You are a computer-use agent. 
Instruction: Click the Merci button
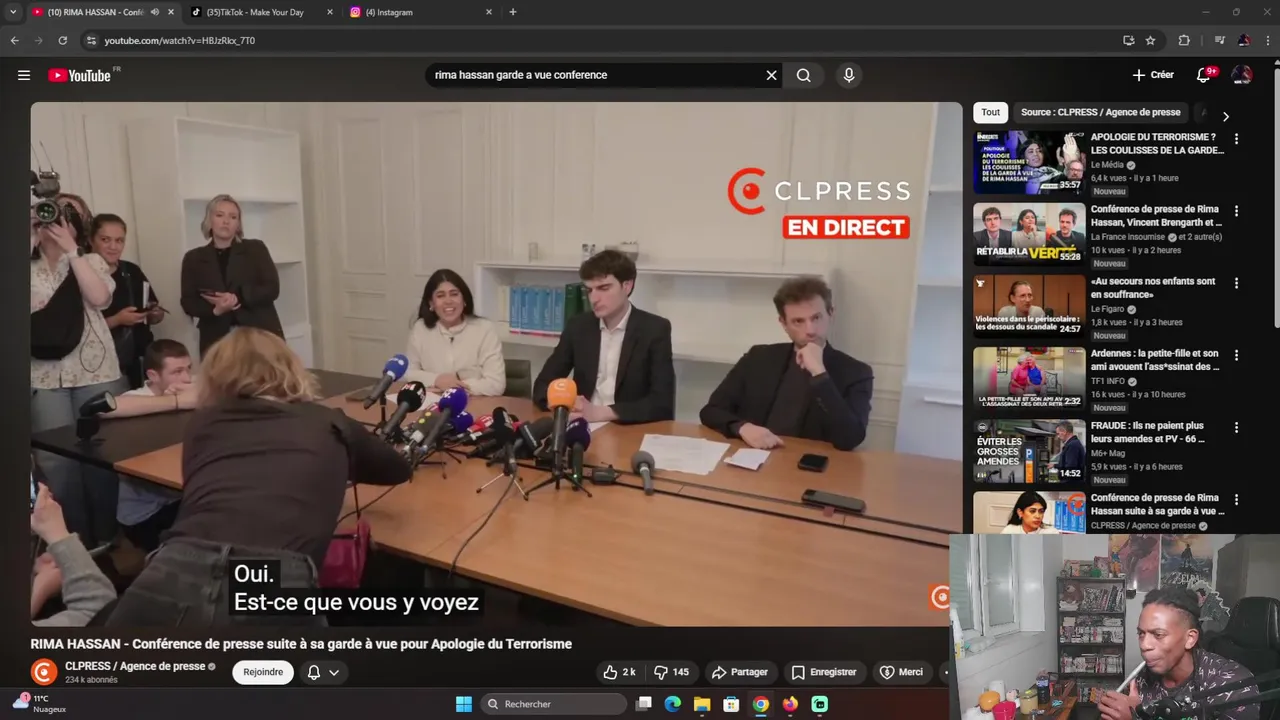pos(901,672)
